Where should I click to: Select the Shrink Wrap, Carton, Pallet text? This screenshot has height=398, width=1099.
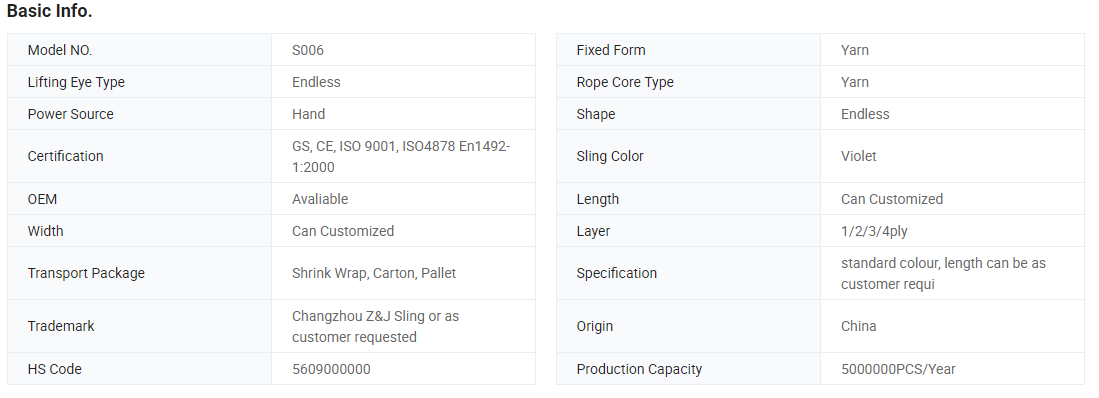374,273
